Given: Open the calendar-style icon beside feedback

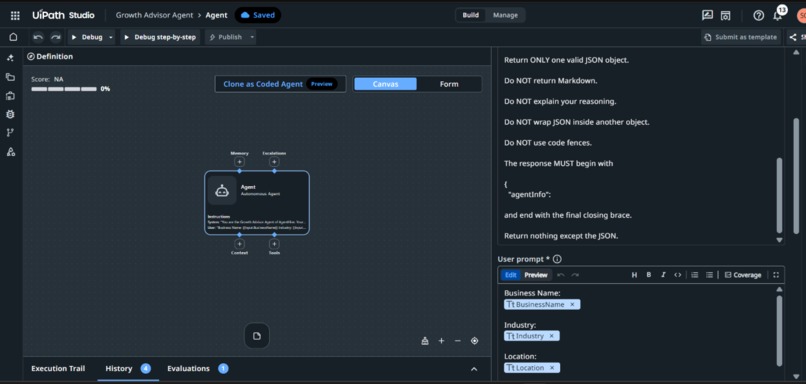Looking at the screenshot, I should tap(725, 15).
